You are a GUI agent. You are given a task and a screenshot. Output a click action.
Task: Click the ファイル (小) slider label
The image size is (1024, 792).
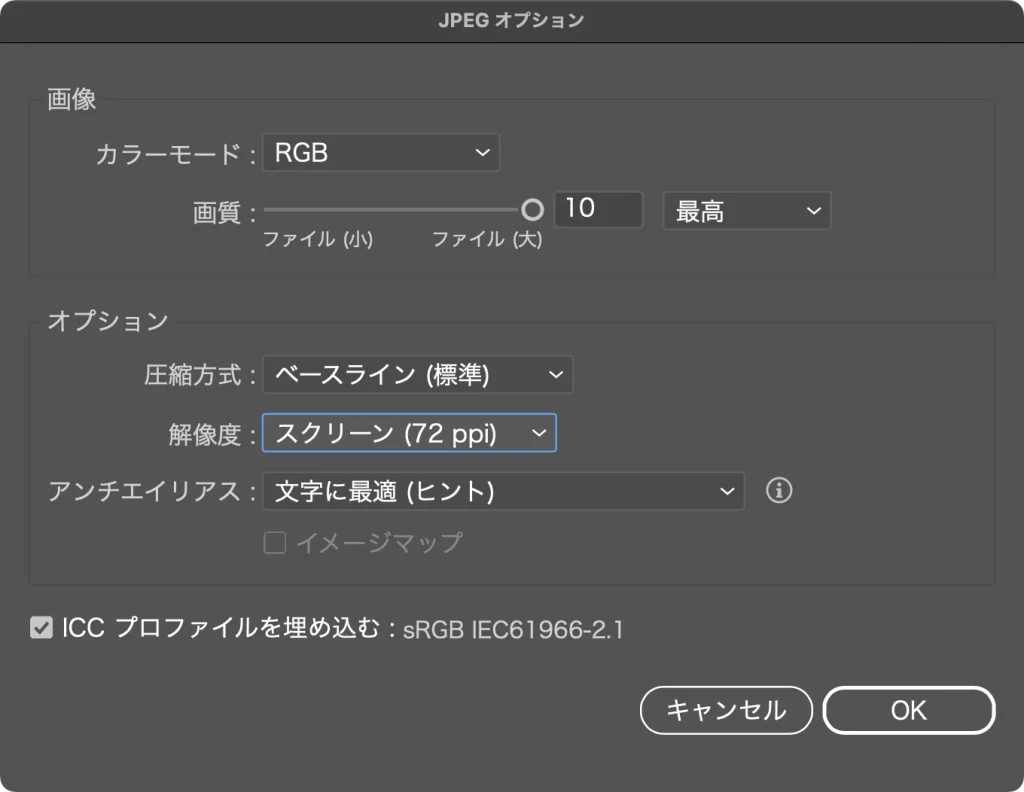click(x=317, y=239)
